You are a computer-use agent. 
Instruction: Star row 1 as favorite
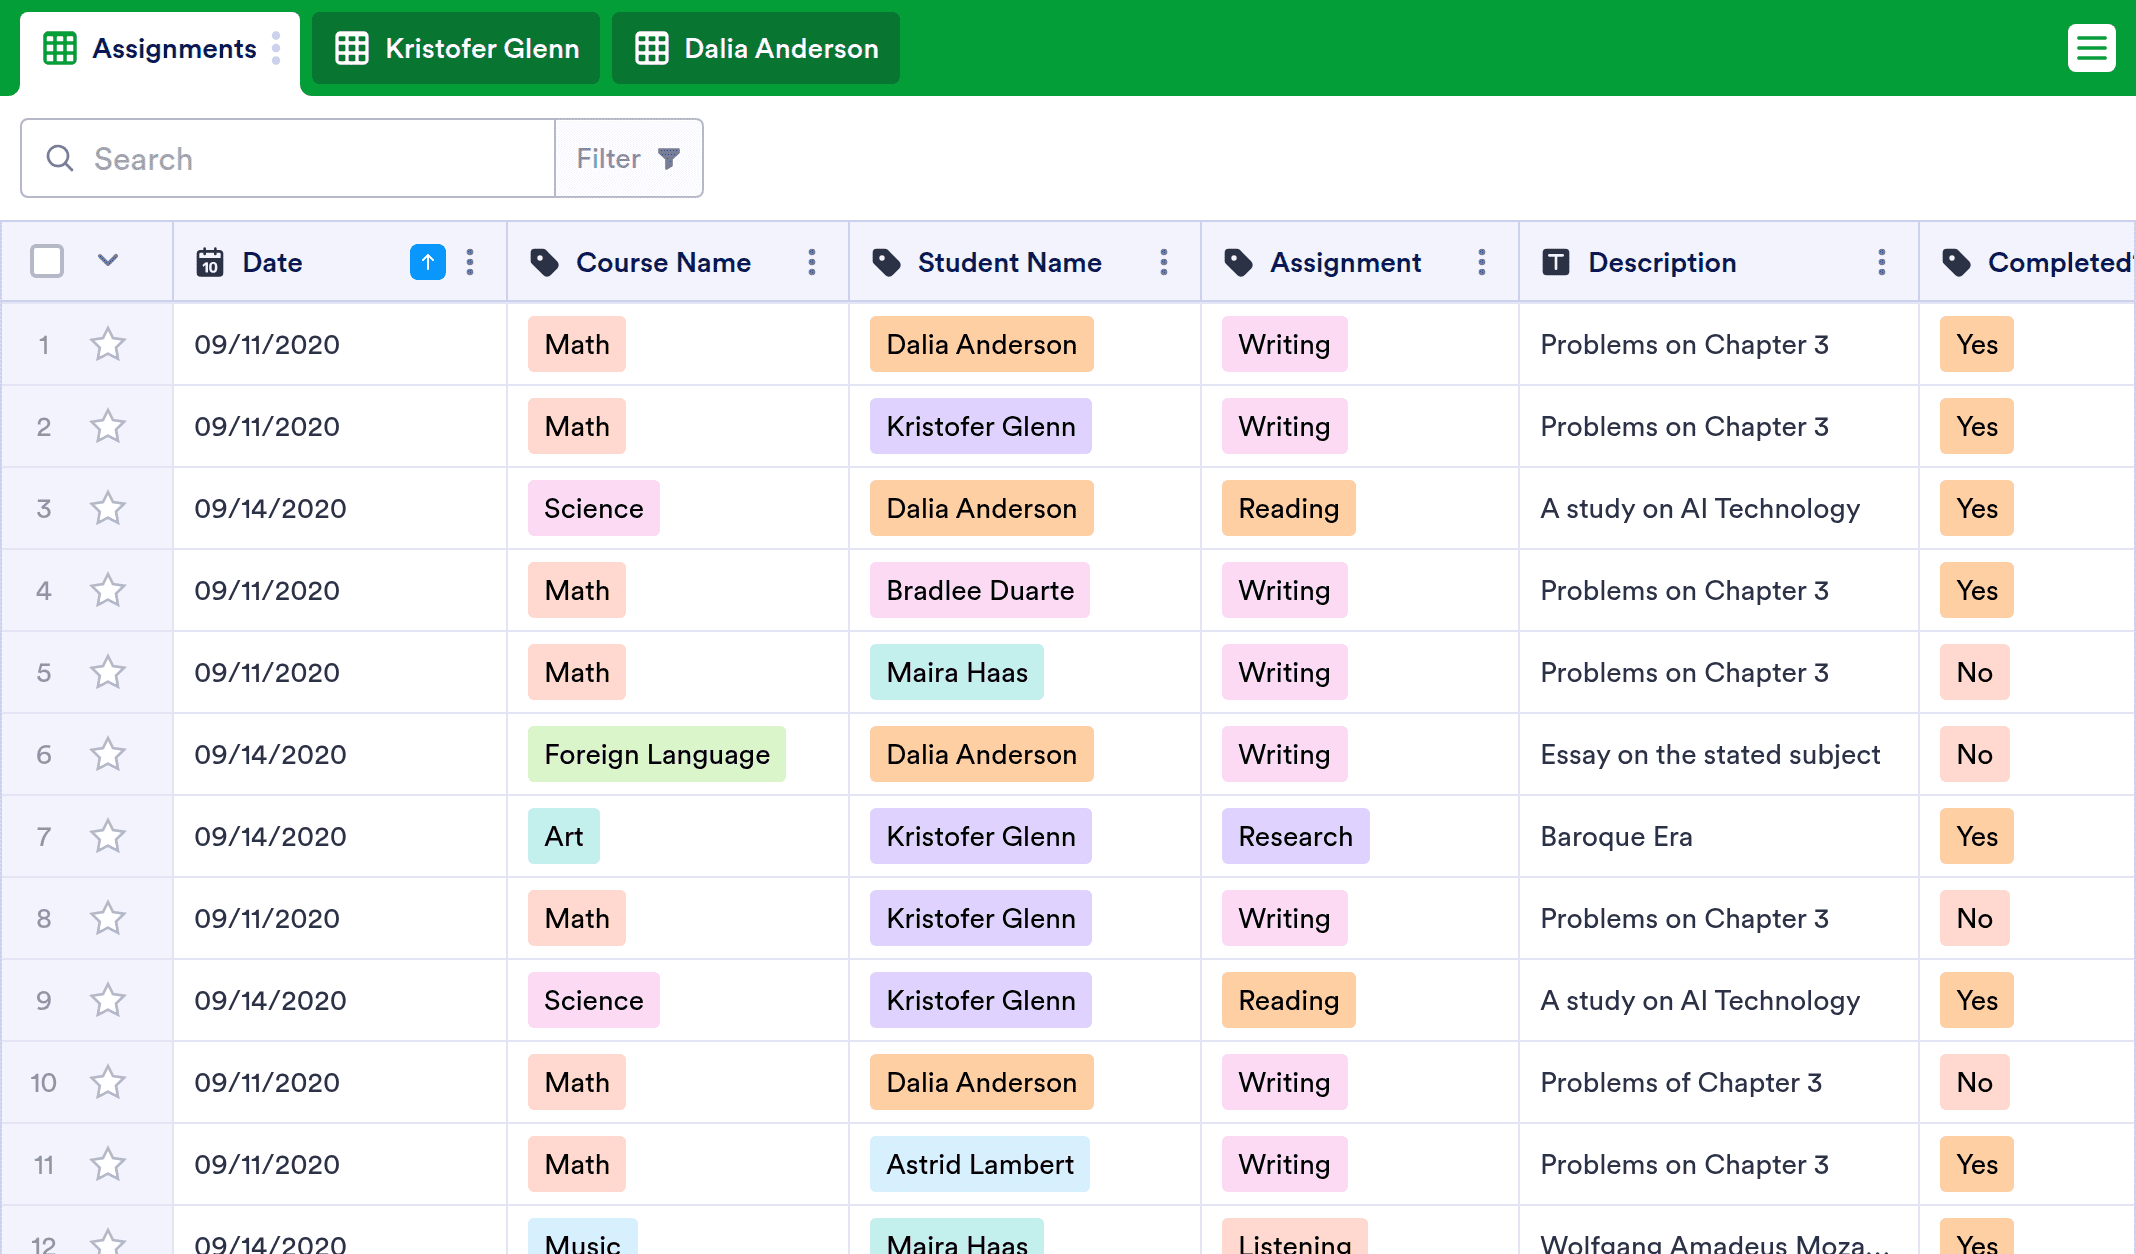108,344
